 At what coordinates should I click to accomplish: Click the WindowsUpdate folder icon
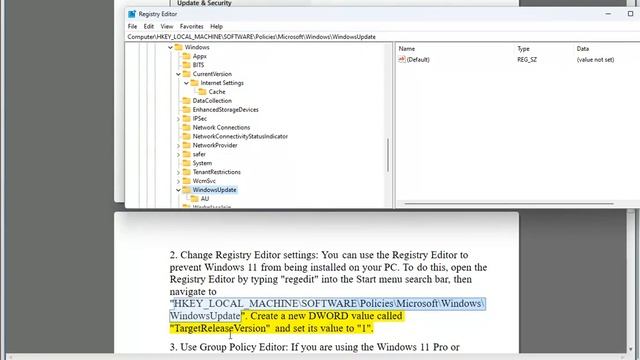pos(187,190)
